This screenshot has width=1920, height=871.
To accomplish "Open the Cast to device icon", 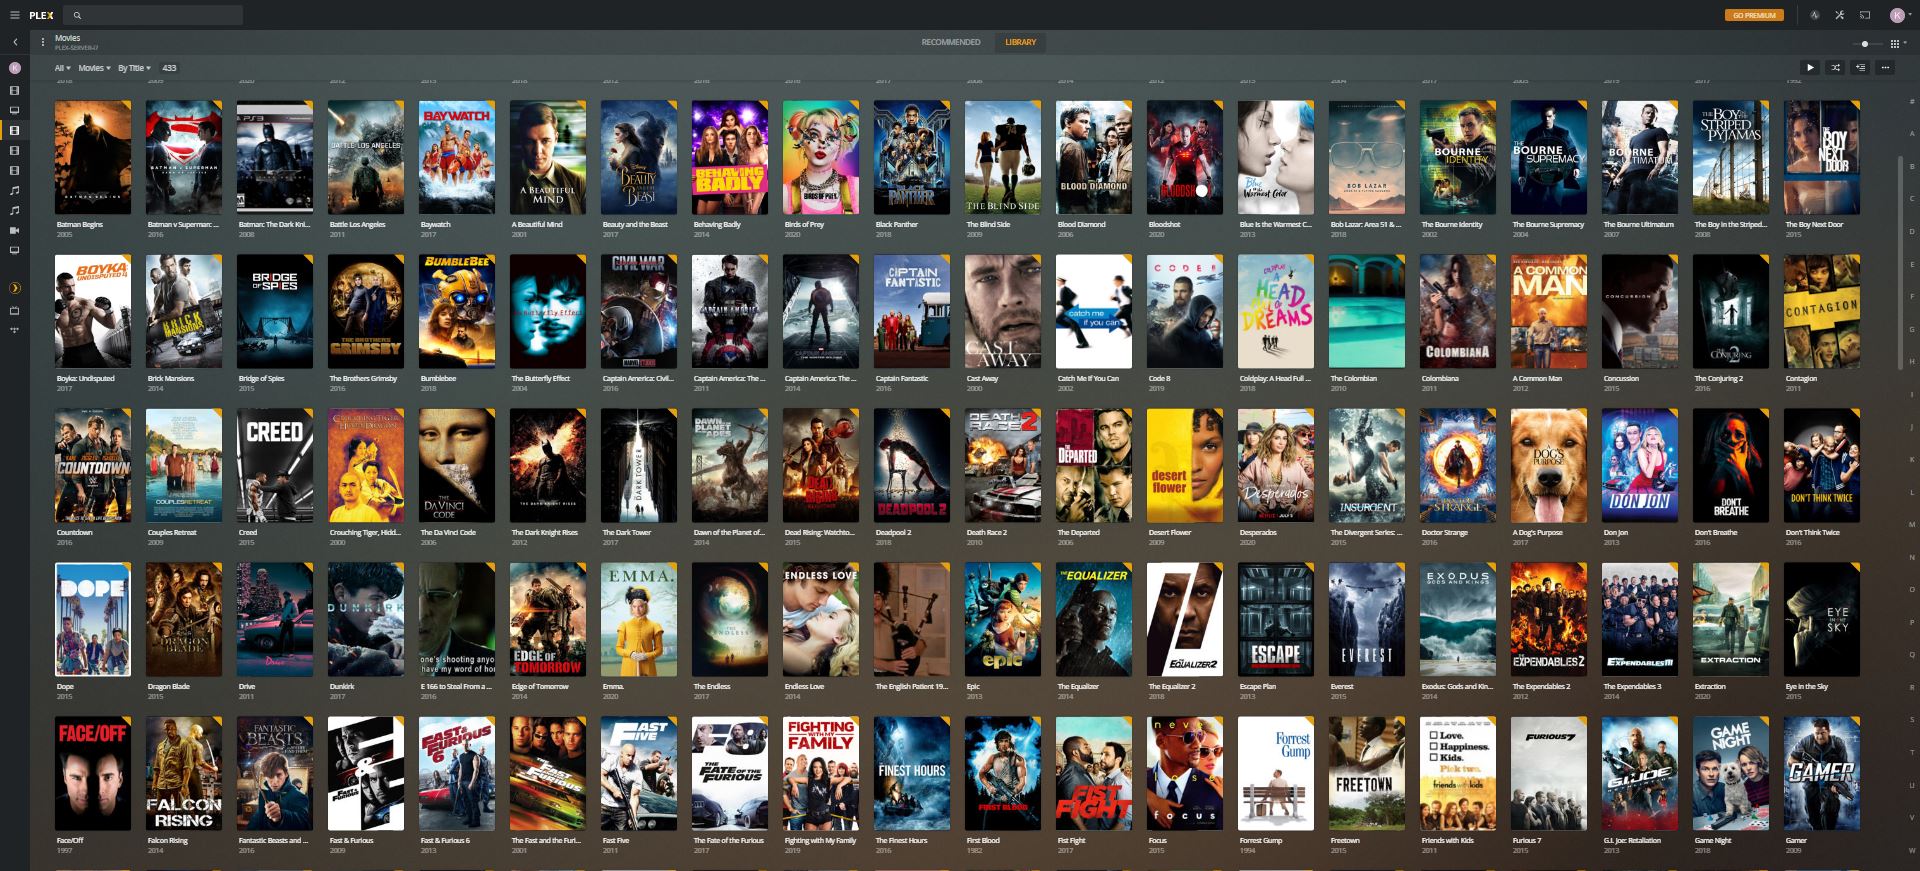I will point(1865,15).
